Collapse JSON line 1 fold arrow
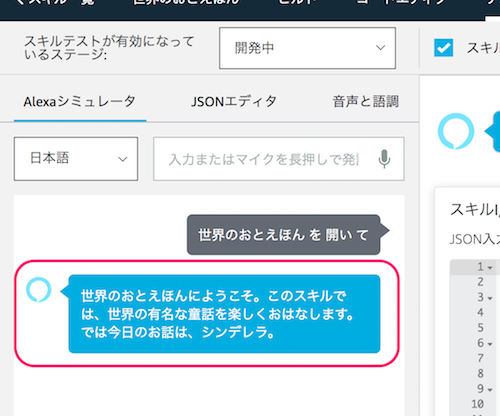The height and width of the screenshot is (416, 500). (490, 268)
